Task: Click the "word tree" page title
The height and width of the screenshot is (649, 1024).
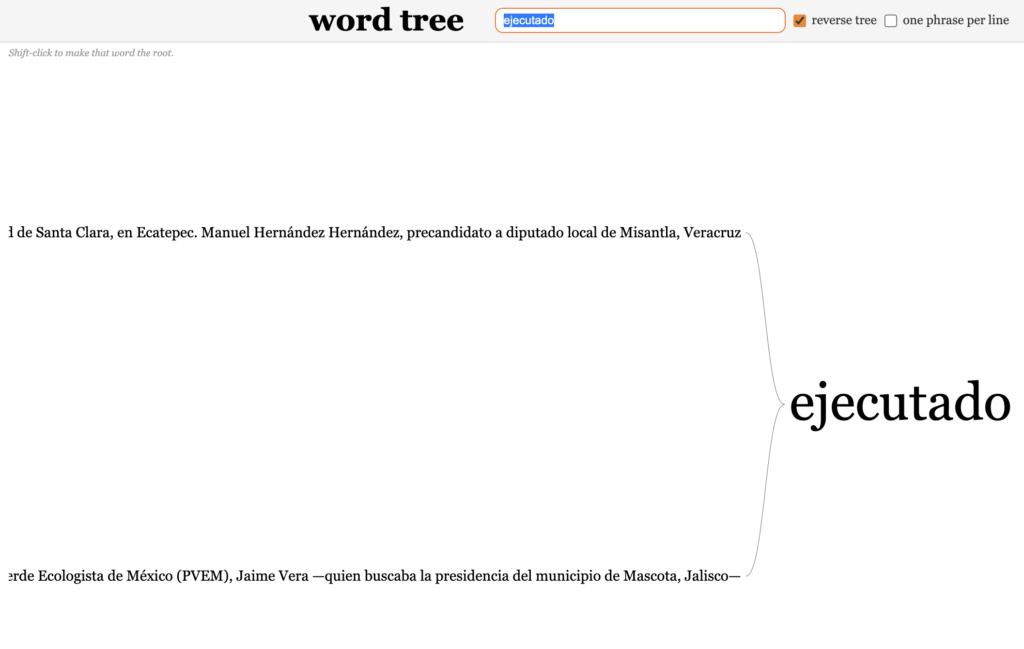Action: click(x=386, y=20)
